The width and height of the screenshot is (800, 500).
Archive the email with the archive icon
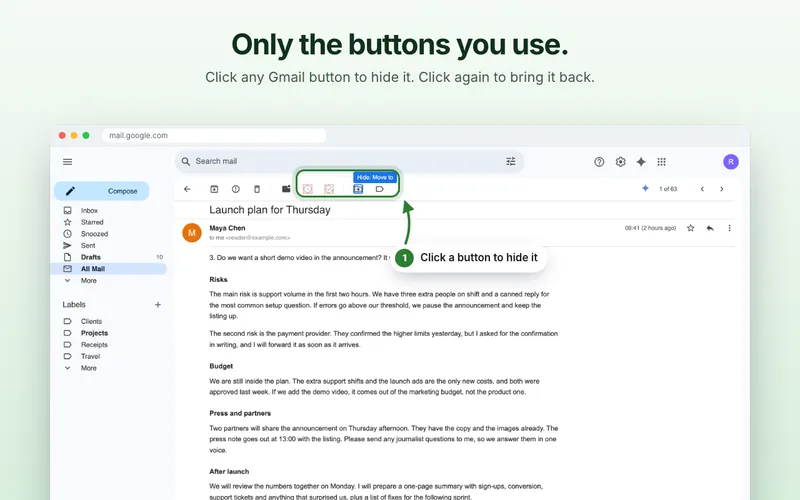(214, 189)
